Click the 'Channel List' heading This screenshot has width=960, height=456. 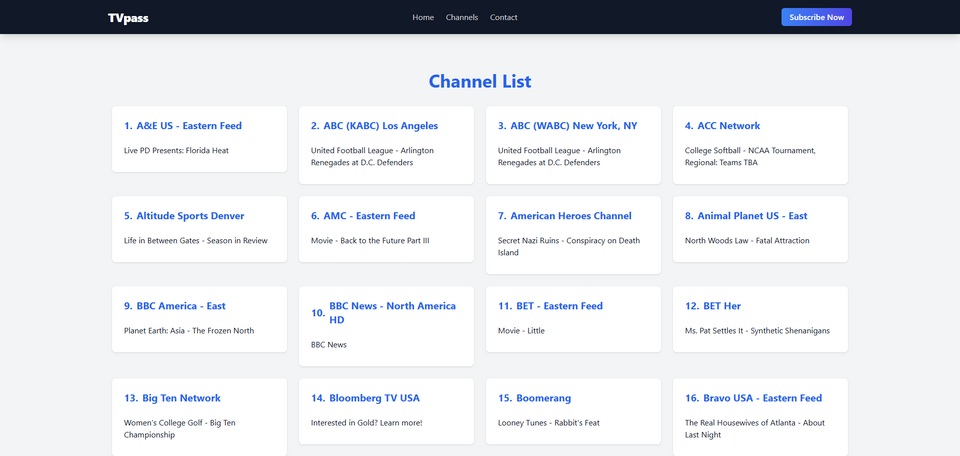point(480,81)
